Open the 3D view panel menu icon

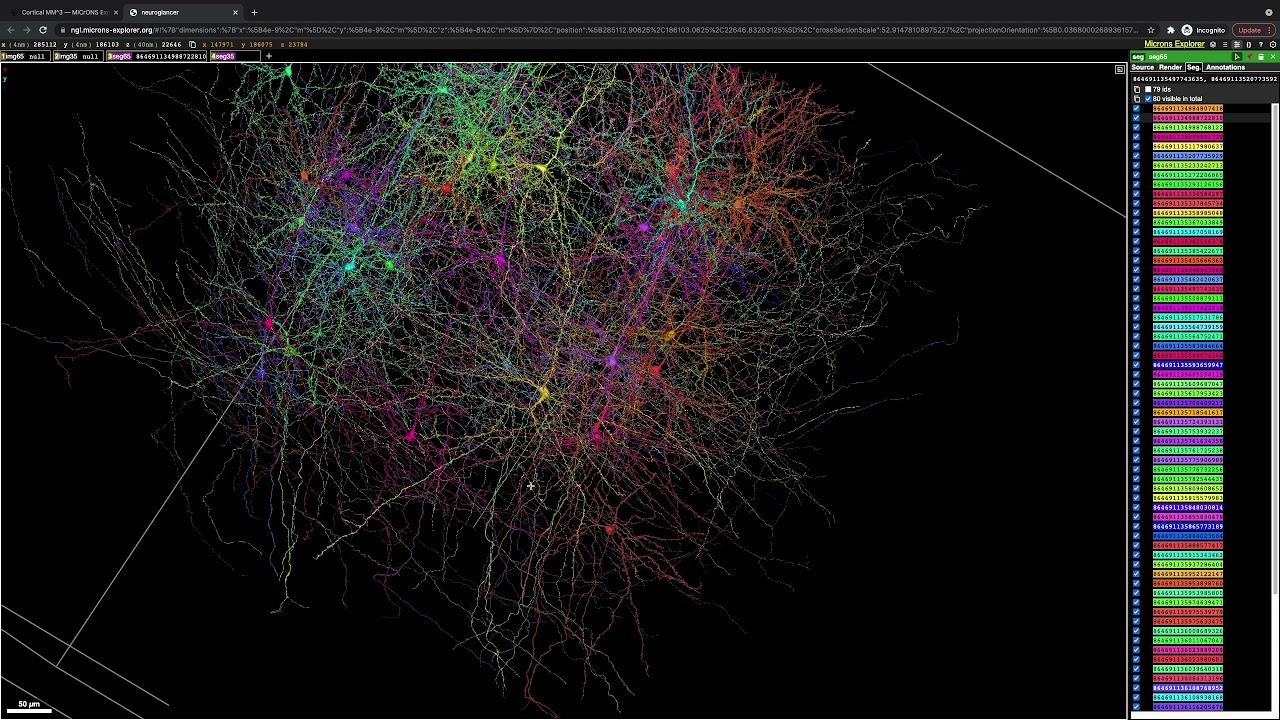(1119, 70)
